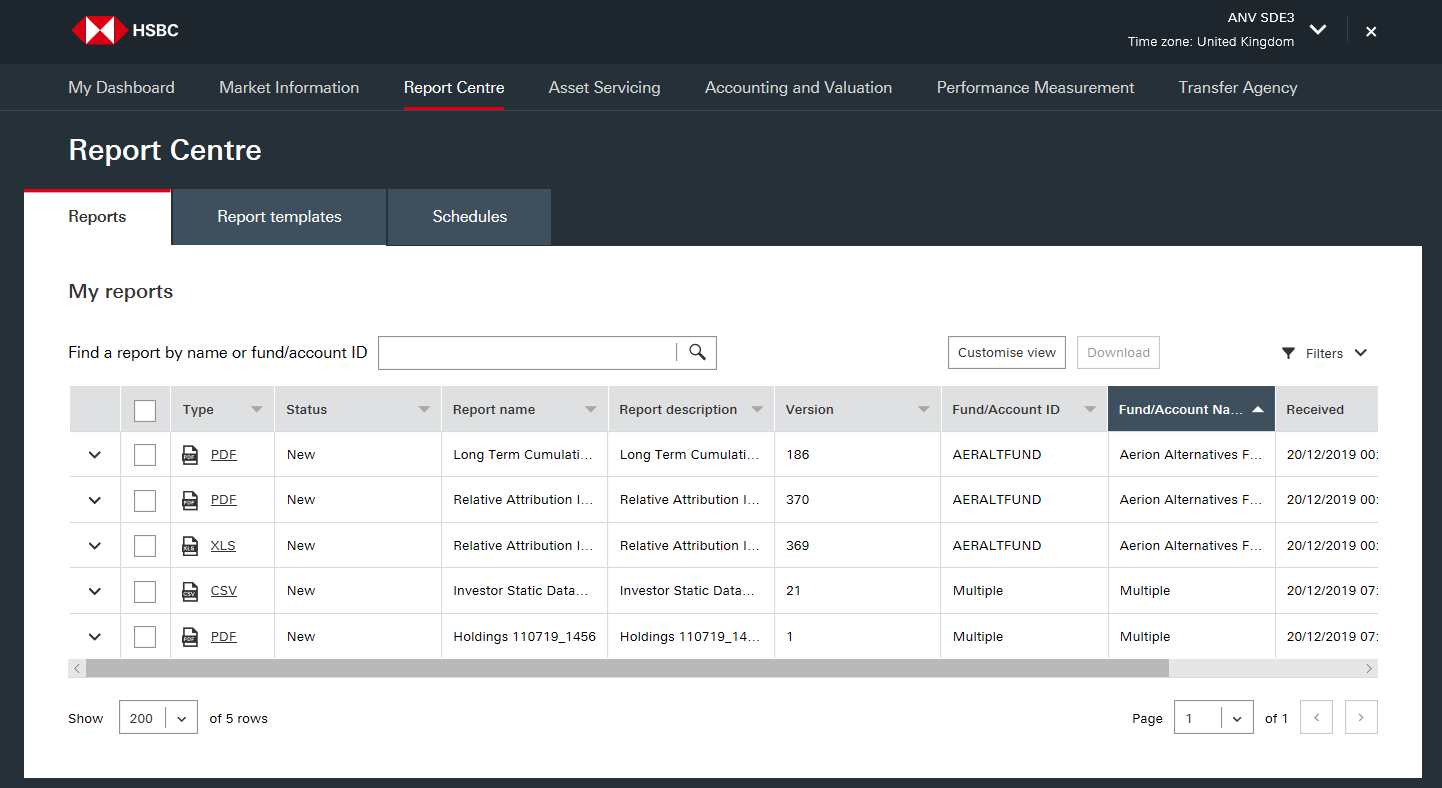1442x788 pixels.
Task: Switch to the Report templates tab
Action: click(x=279, y=217)
